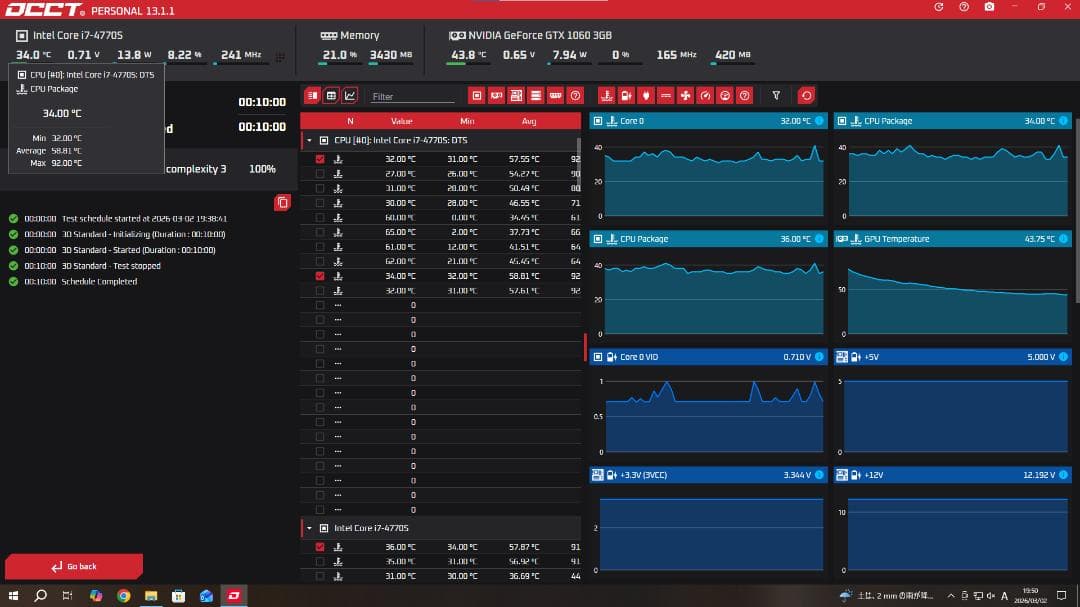This screenshot has width=1080, height=607.
Task: Switch to combined table and graph view
Action: tap(313, 96)
